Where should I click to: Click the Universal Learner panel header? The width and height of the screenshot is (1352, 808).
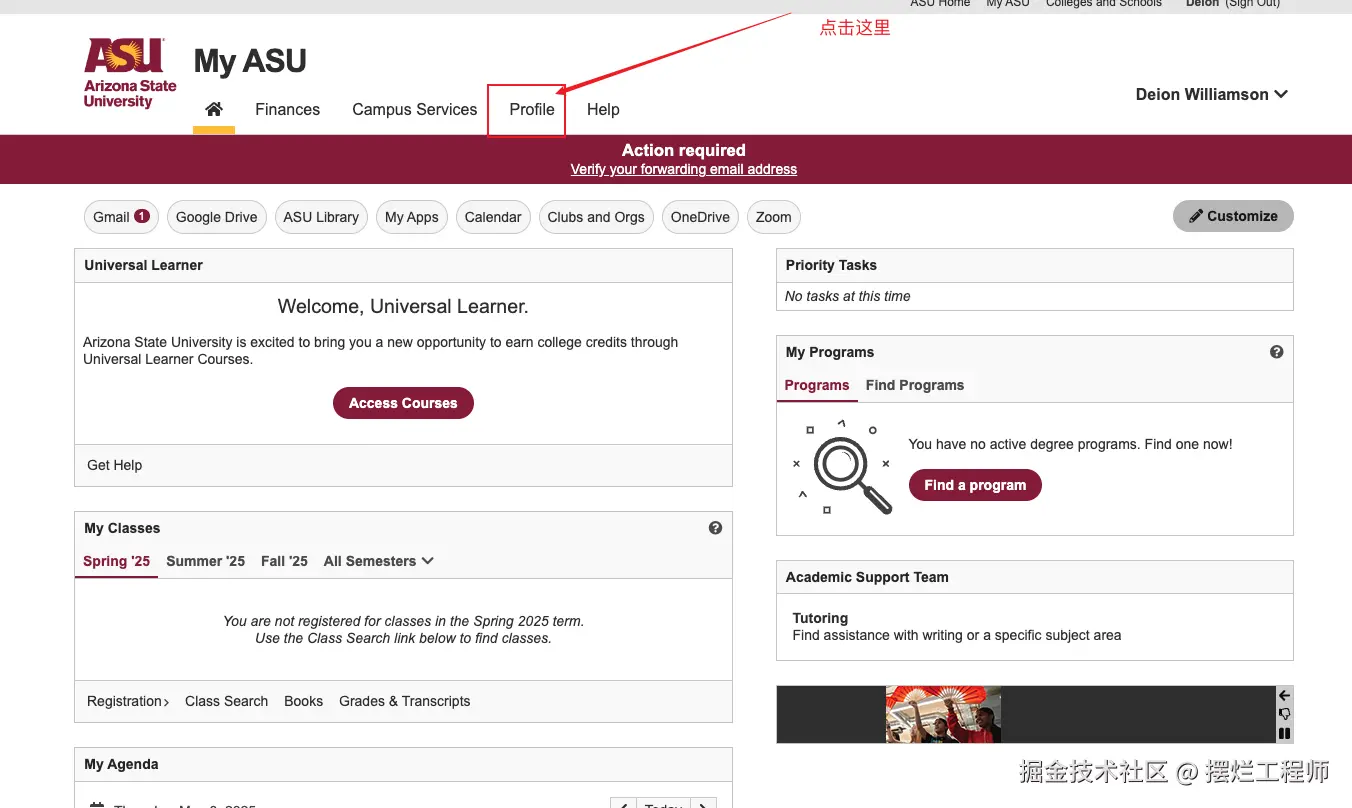click(x=403, y=265)
